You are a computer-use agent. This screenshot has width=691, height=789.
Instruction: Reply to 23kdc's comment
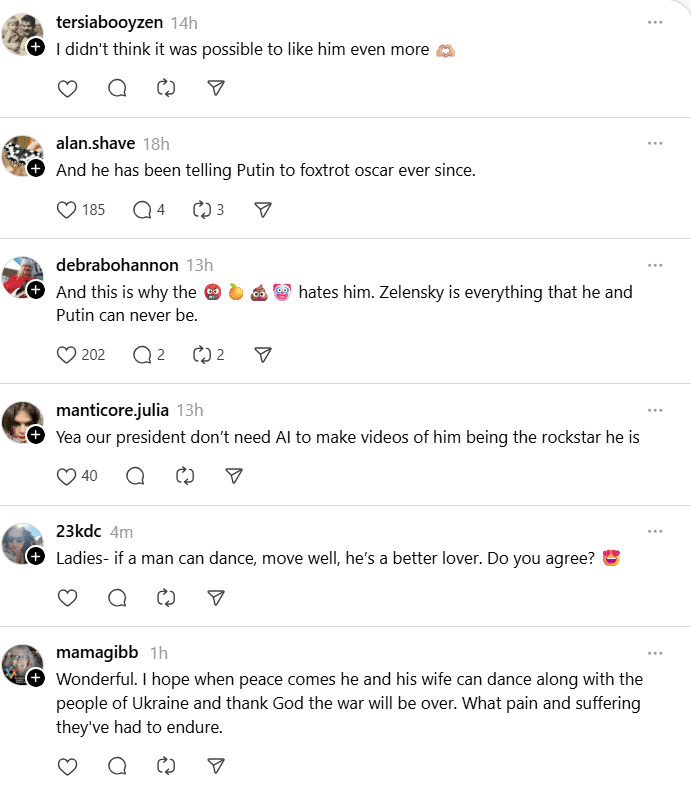click(x=117, y=598)
